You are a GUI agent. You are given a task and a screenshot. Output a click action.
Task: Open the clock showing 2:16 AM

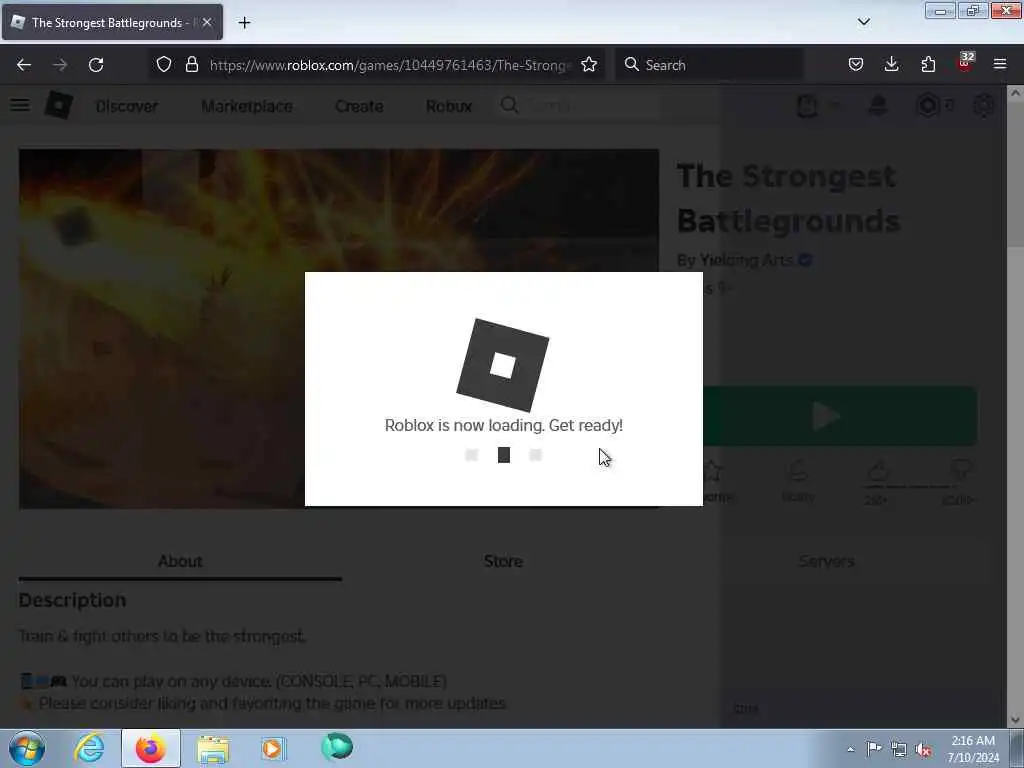pos(973,749)
